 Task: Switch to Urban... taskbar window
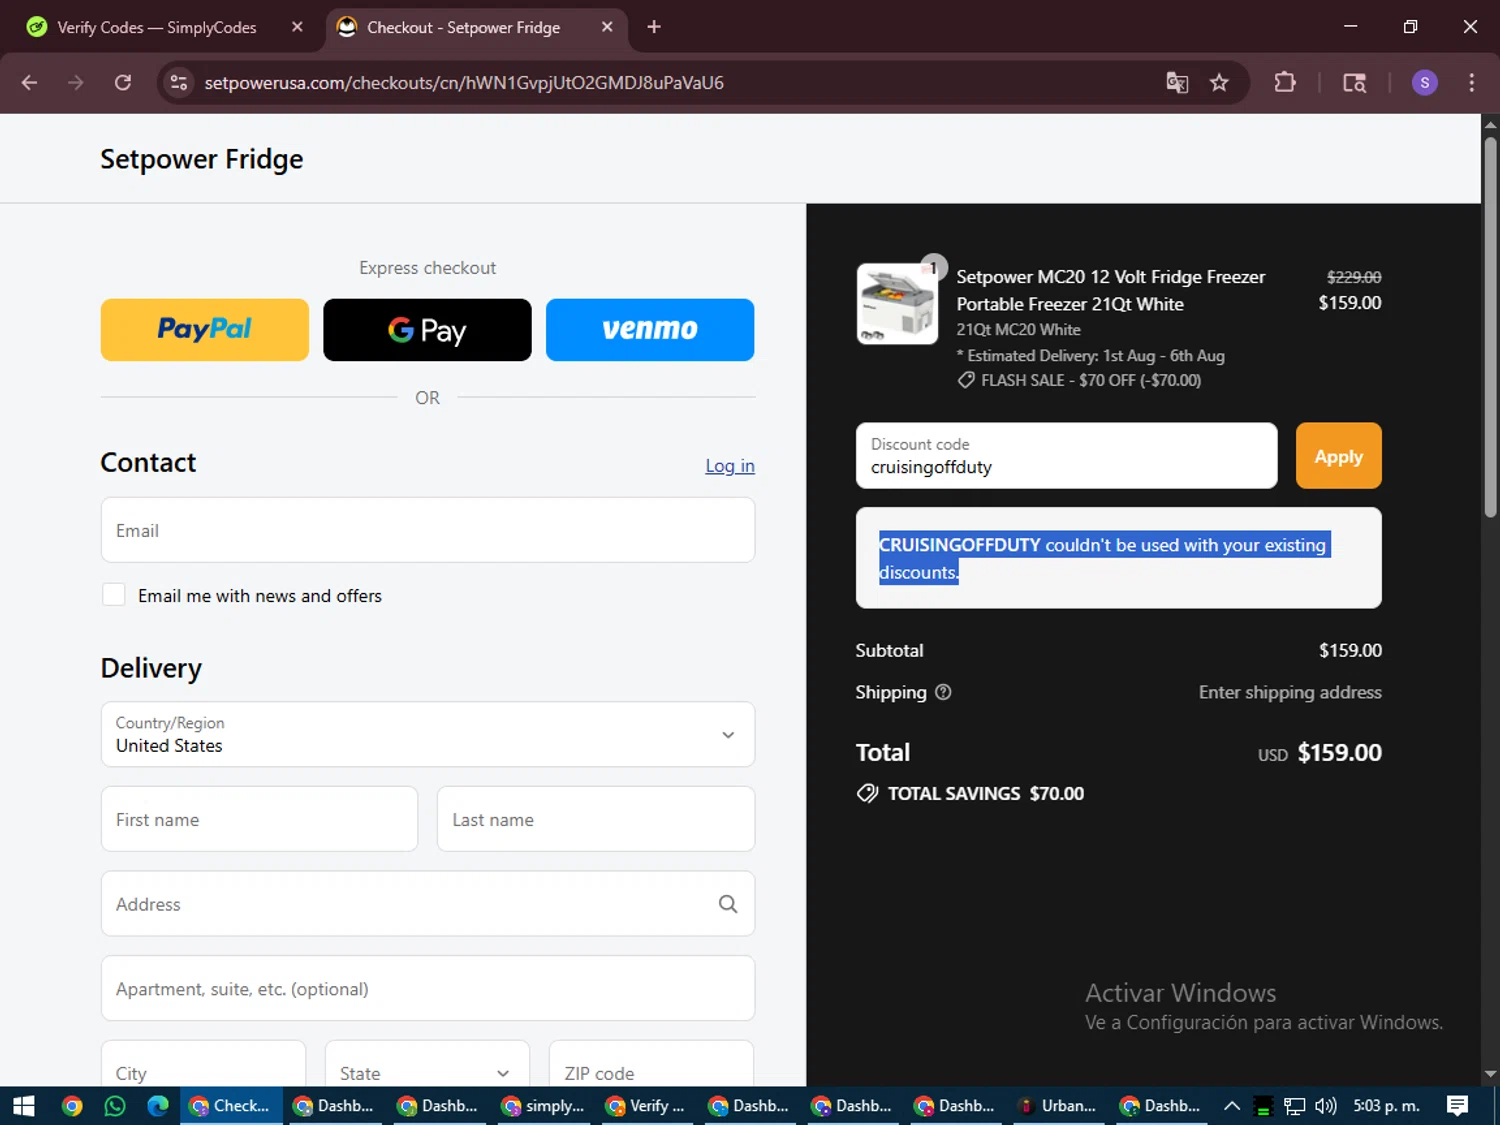pyautogui.click(x=1057, y=1106)
